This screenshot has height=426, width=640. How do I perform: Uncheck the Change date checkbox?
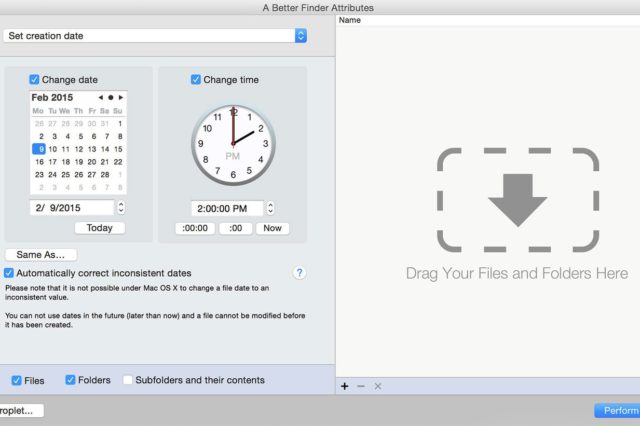tap(34, 79)
